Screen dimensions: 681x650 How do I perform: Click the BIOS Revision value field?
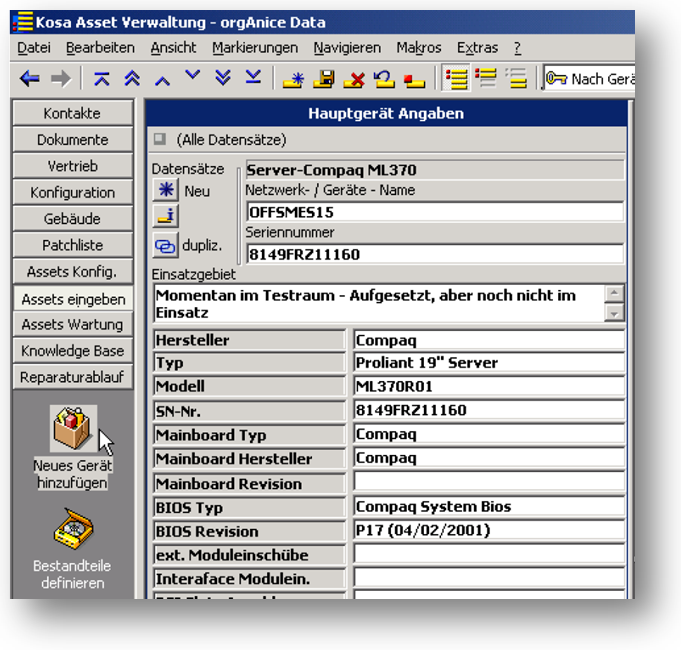coord(489,530)
